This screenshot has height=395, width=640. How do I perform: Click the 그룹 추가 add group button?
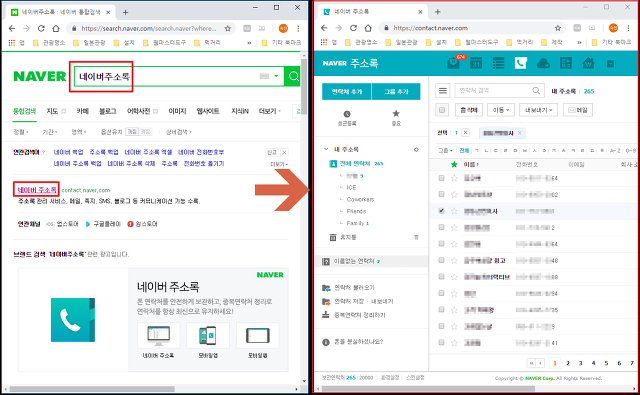396,91
